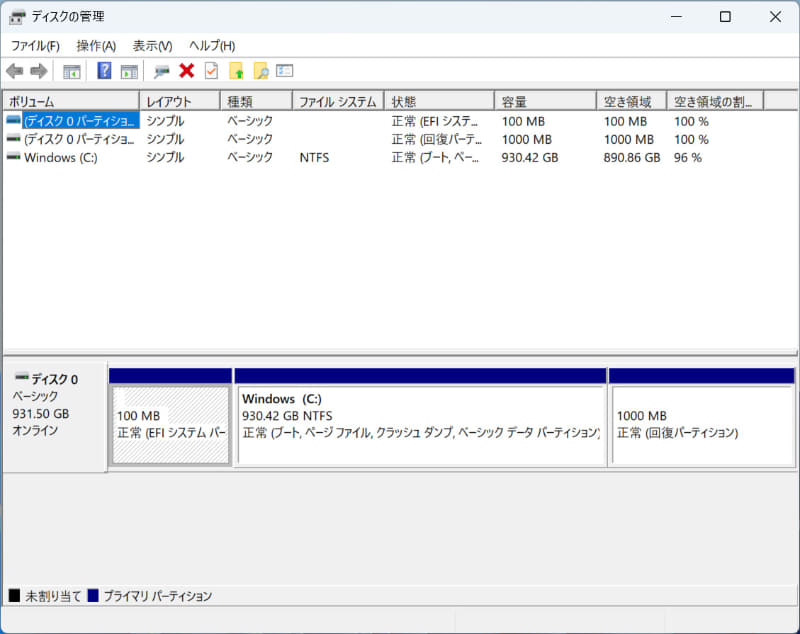Click the folder with magnifier toolbar icon

click(x=259, y=70)
